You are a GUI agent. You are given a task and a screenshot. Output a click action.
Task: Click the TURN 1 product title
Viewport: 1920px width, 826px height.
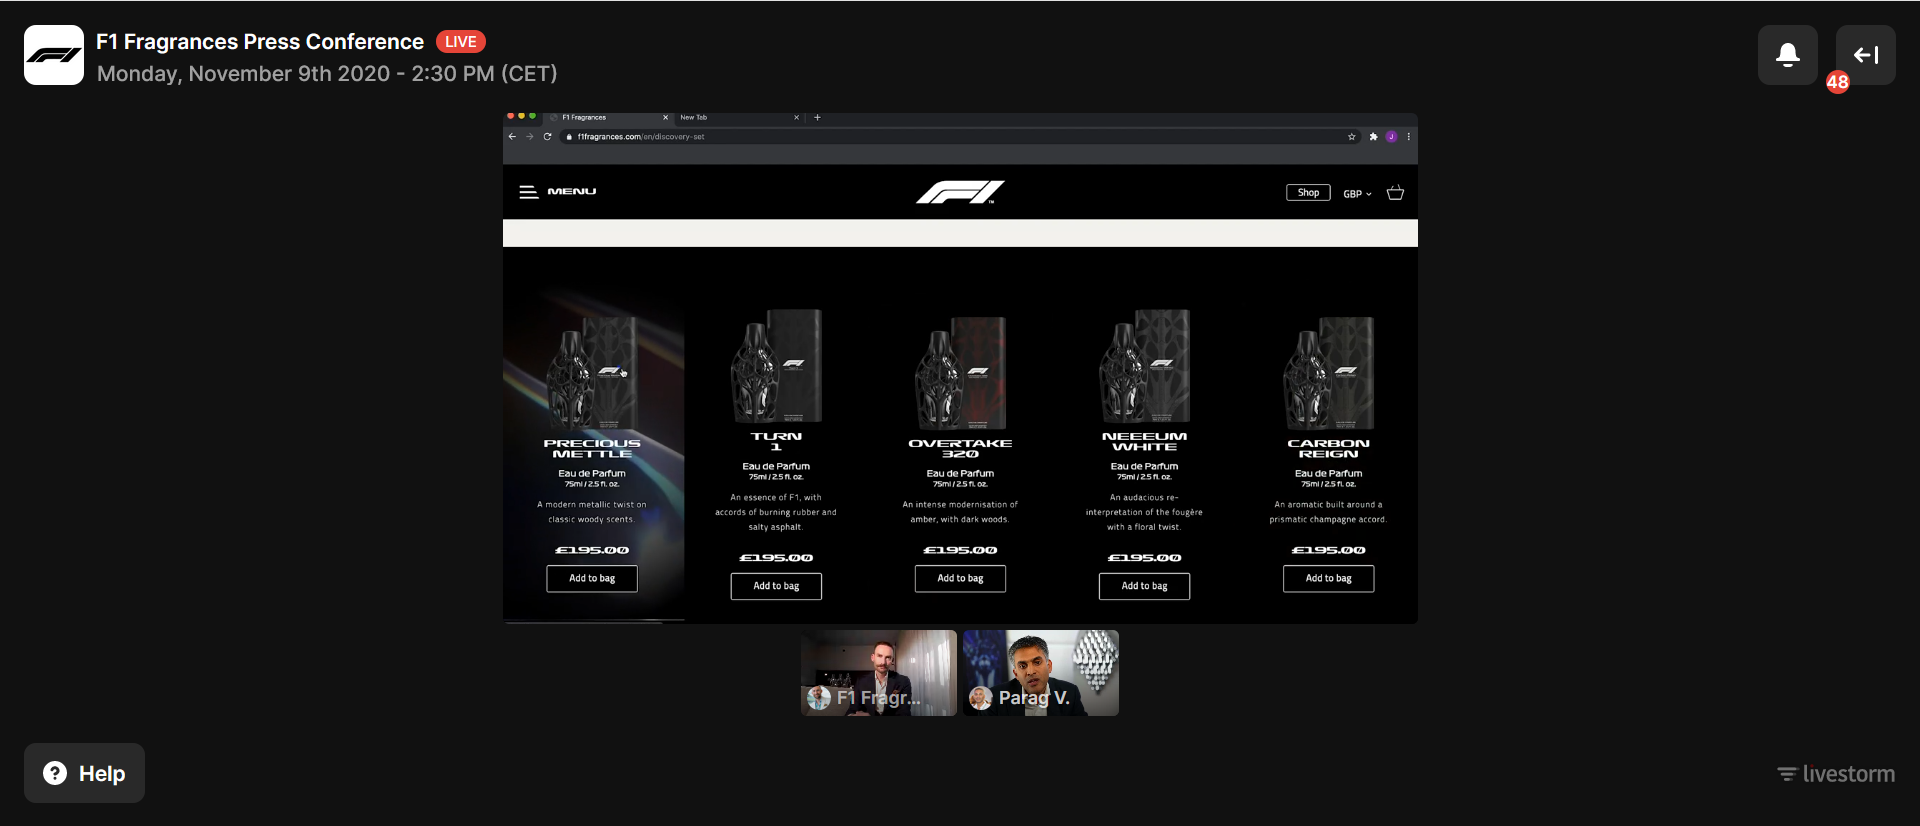pos(776,442)
